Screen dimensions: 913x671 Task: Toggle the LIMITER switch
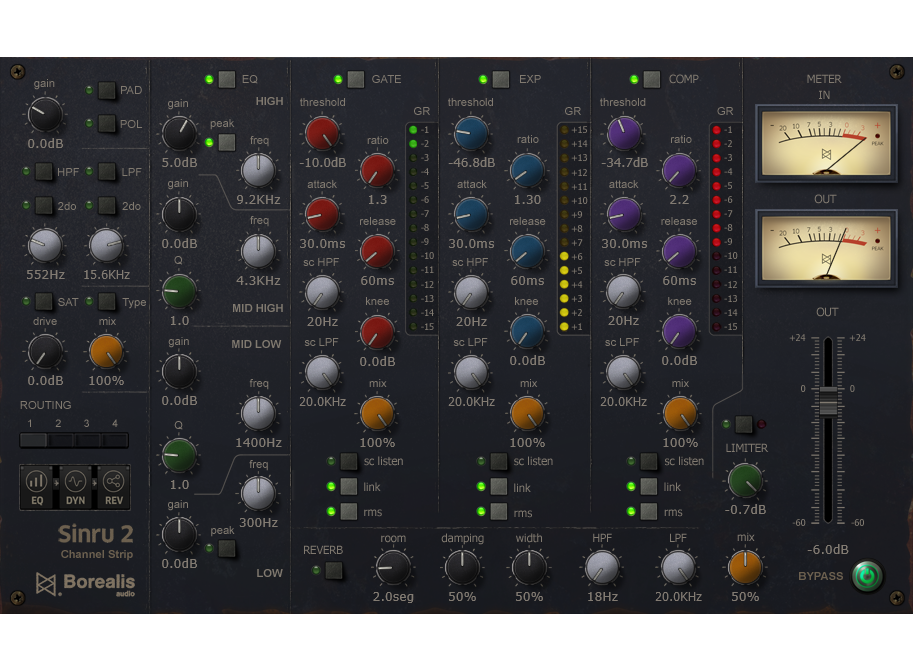tap(744, 424)
